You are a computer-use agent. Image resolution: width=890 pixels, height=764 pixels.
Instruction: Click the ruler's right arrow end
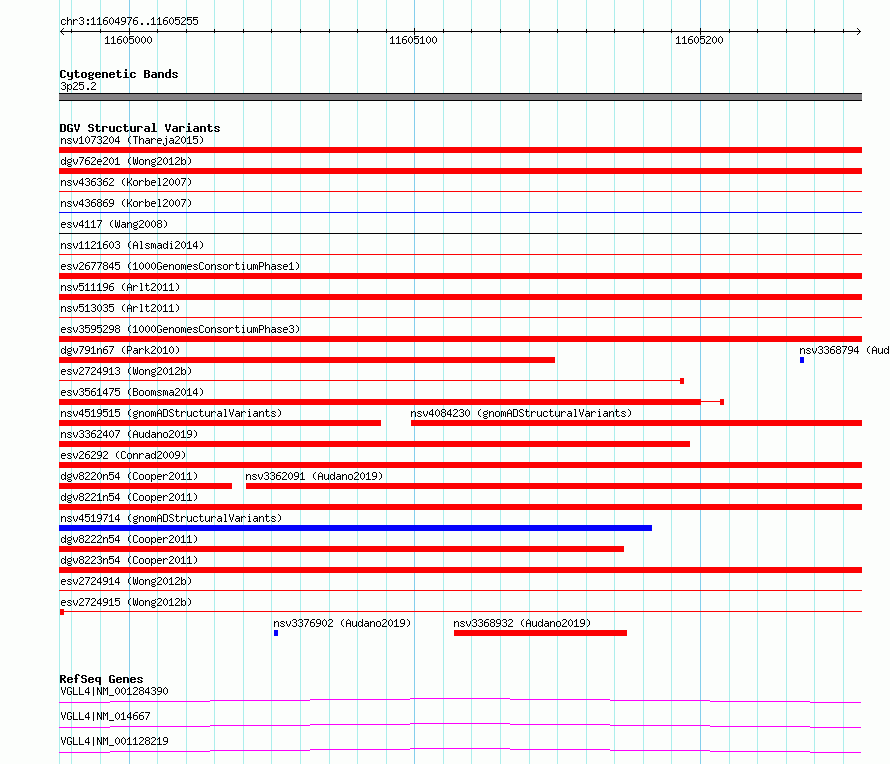click(858, 31)
